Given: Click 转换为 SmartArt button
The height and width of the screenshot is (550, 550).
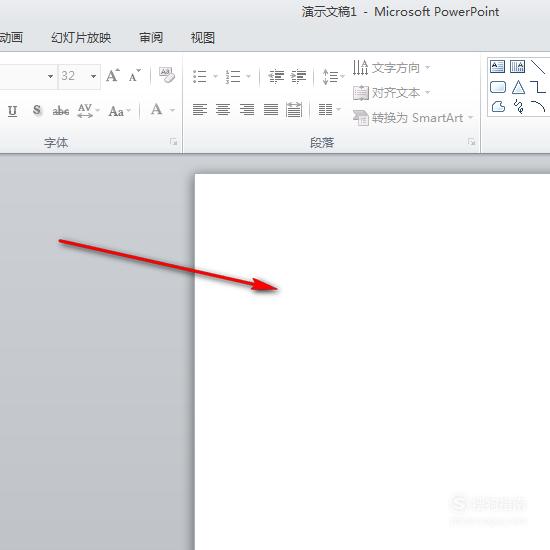Looking at the screenshot, I should [x=413, y=118].
